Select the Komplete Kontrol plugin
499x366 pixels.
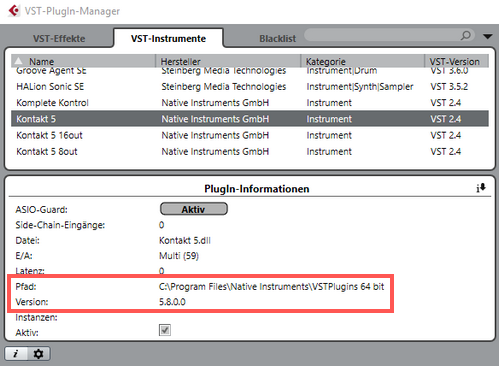coord(250,103)
